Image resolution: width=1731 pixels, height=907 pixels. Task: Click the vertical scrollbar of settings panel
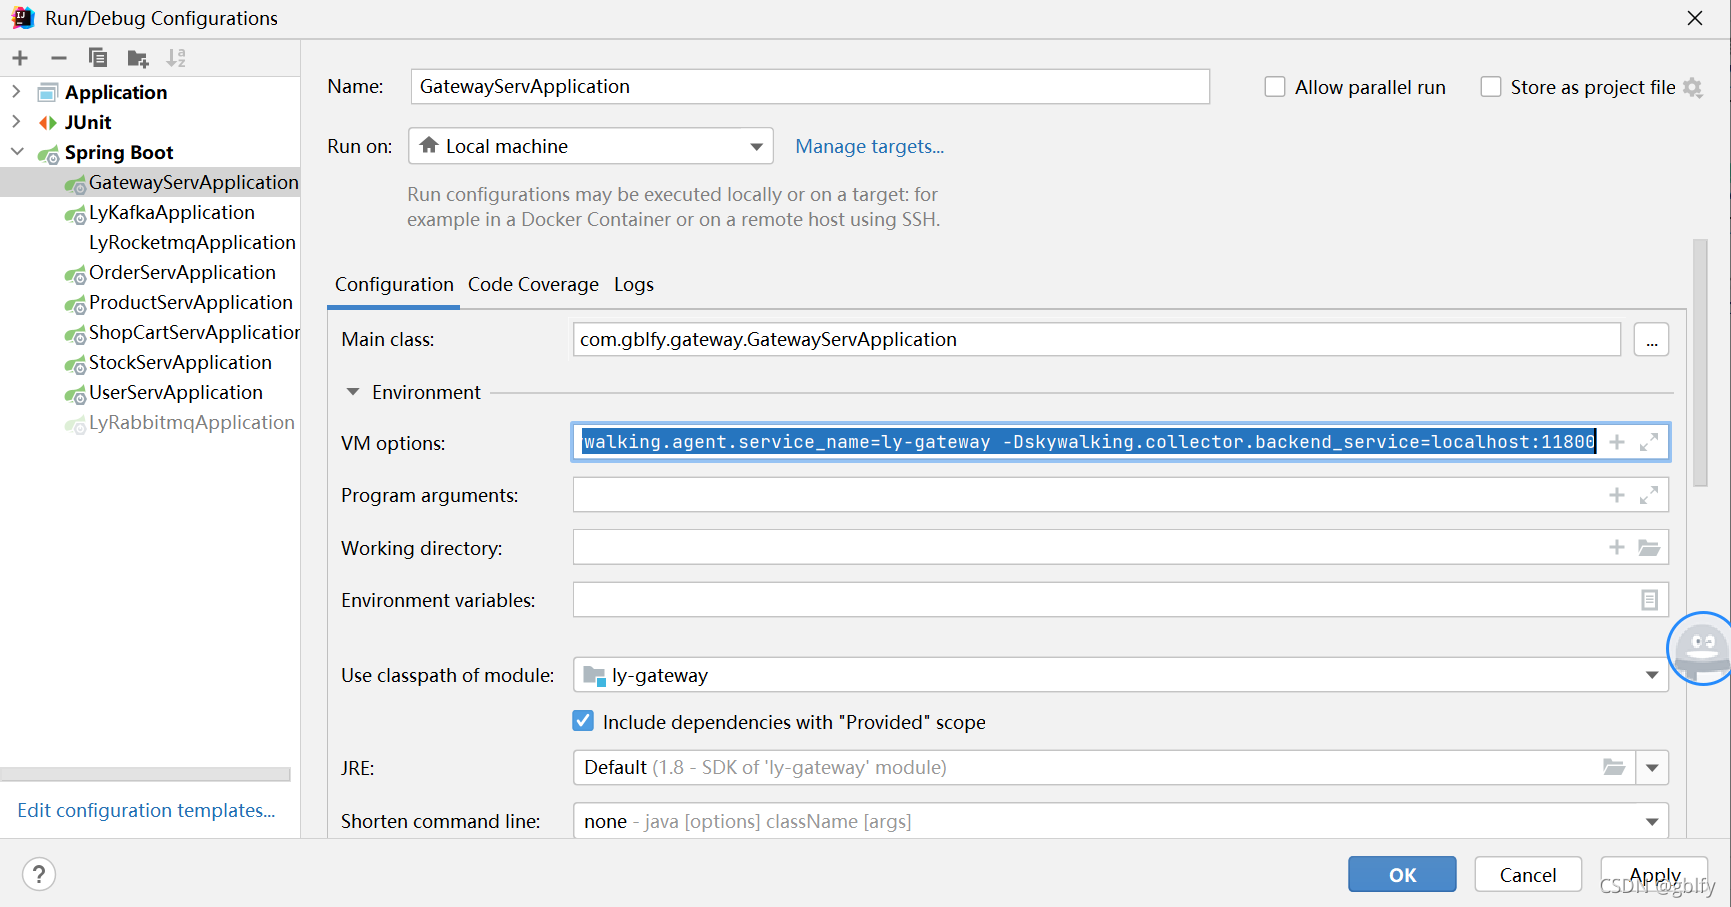tap(1700, 363)
